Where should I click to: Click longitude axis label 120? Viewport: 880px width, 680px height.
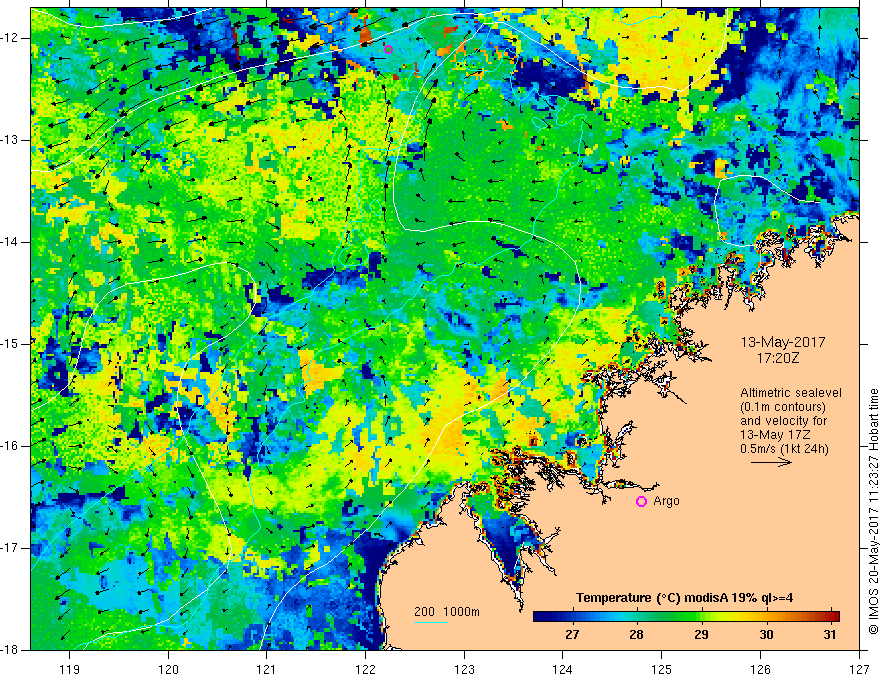tap(168, 669)
